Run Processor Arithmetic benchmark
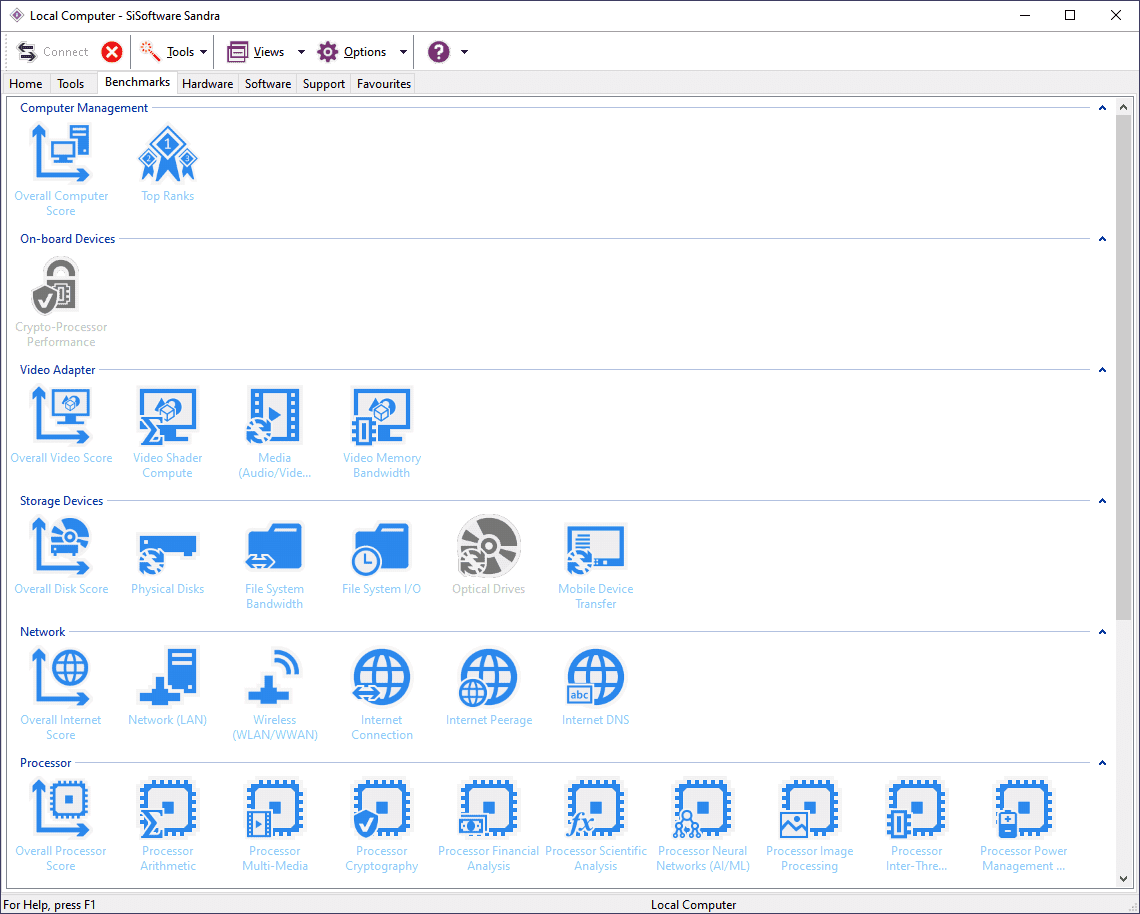This screenshot has height=914, width=1140. pos(168,825)
